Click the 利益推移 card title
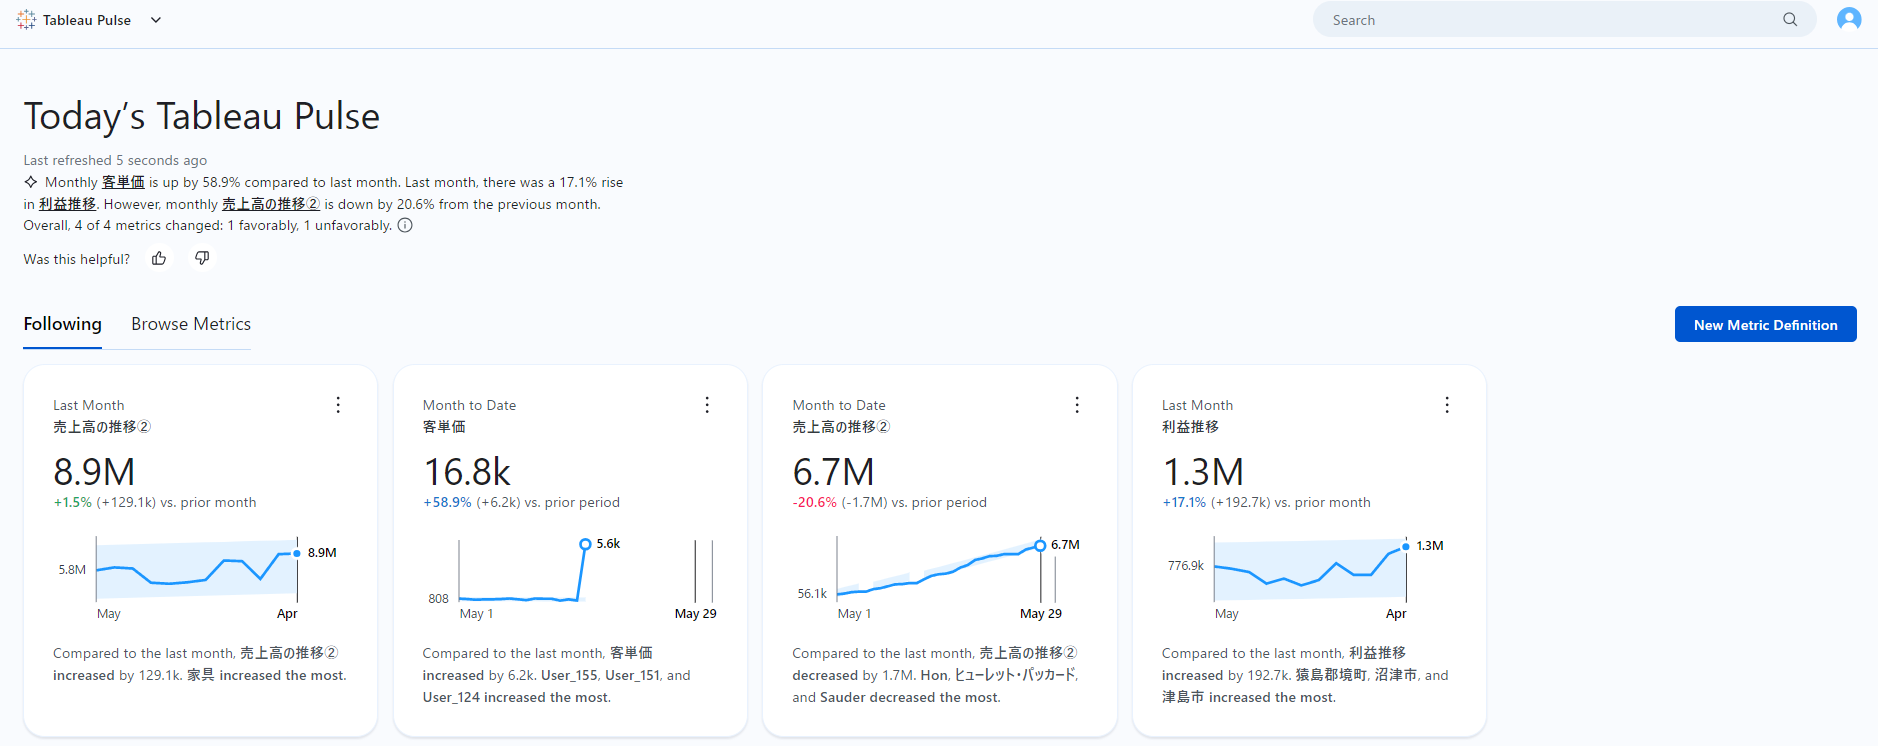The width and height of the screenshot is (1878, 746). point(1190,427)
